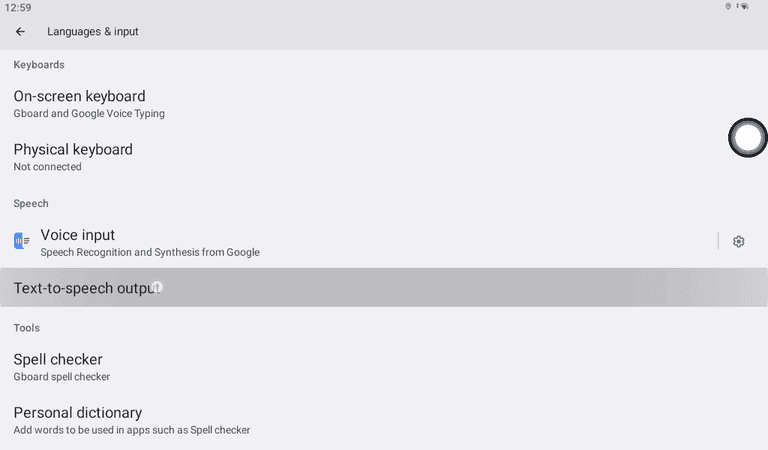Go back using the arrow icon
The height and width of the screenshot is (450, 768).
tap(20, 31)
